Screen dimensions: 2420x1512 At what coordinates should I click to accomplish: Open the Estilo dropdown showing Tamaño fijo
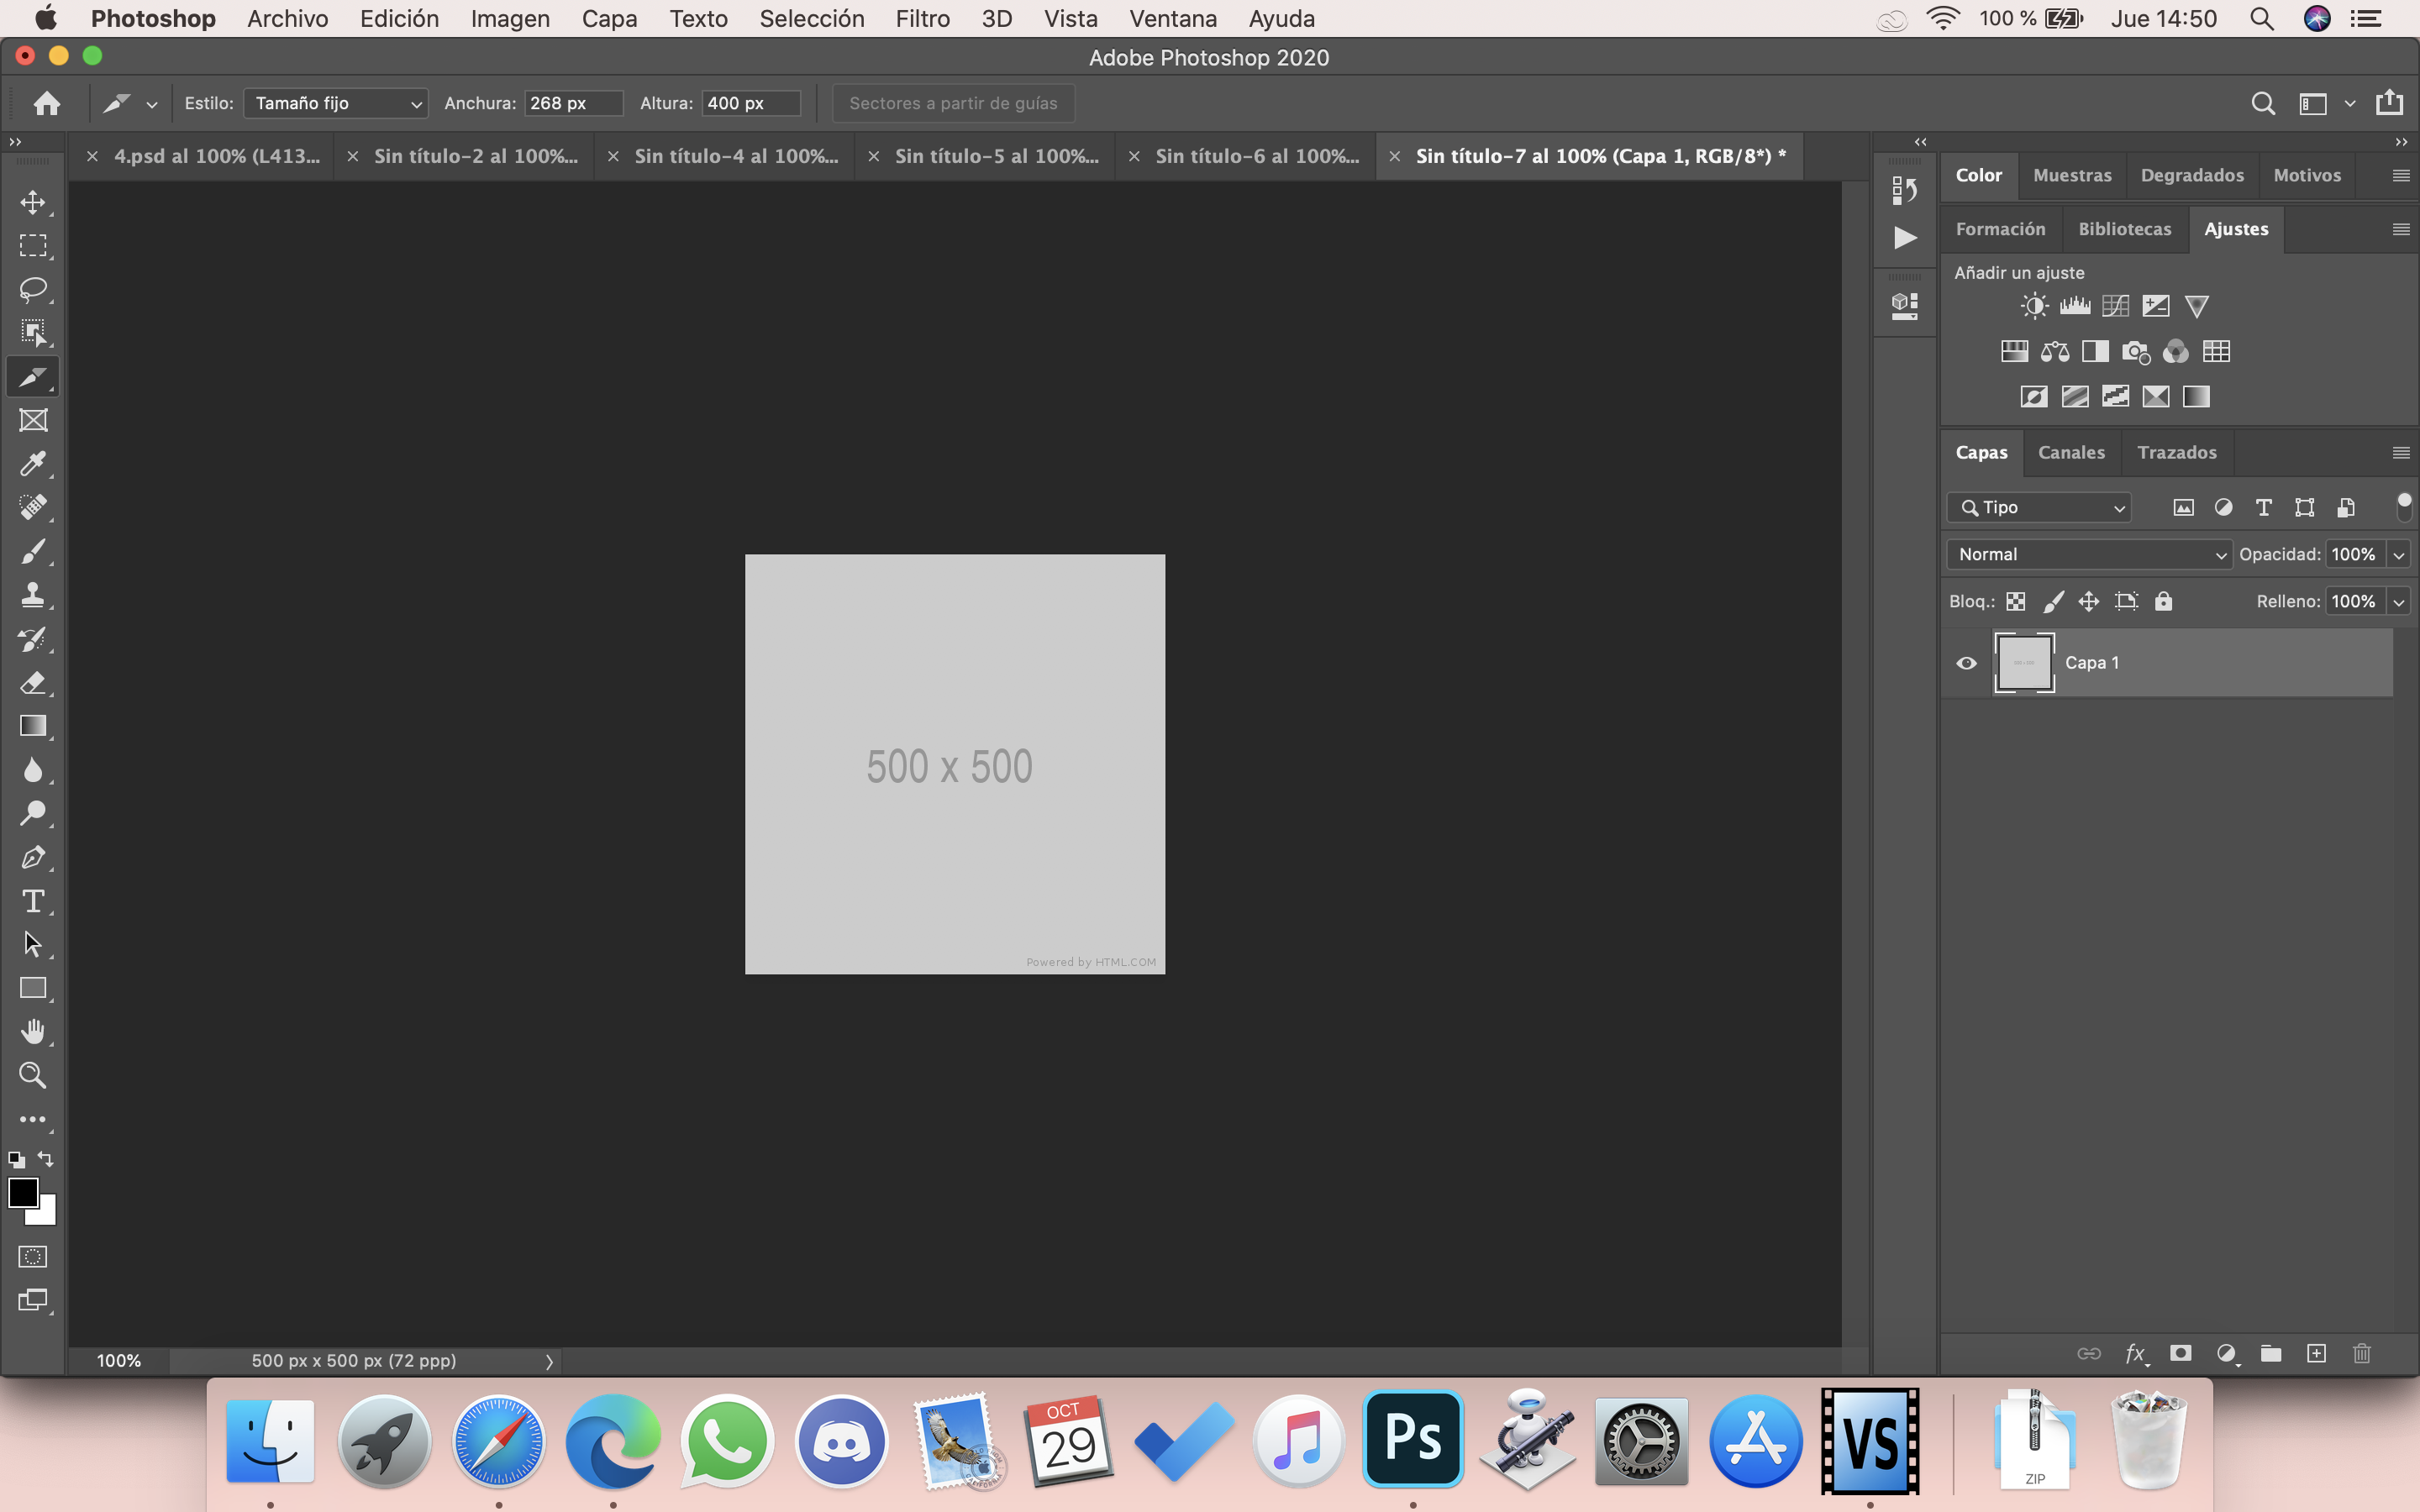click(x=335, y=103)
